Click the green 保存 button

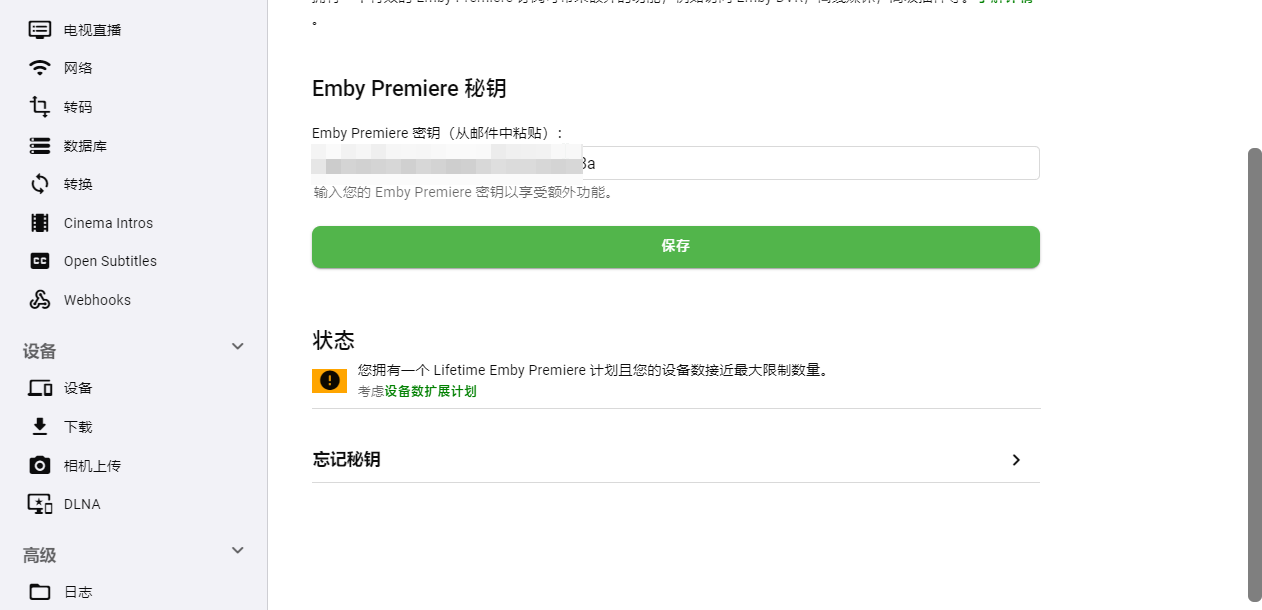(x=676, y=246)
